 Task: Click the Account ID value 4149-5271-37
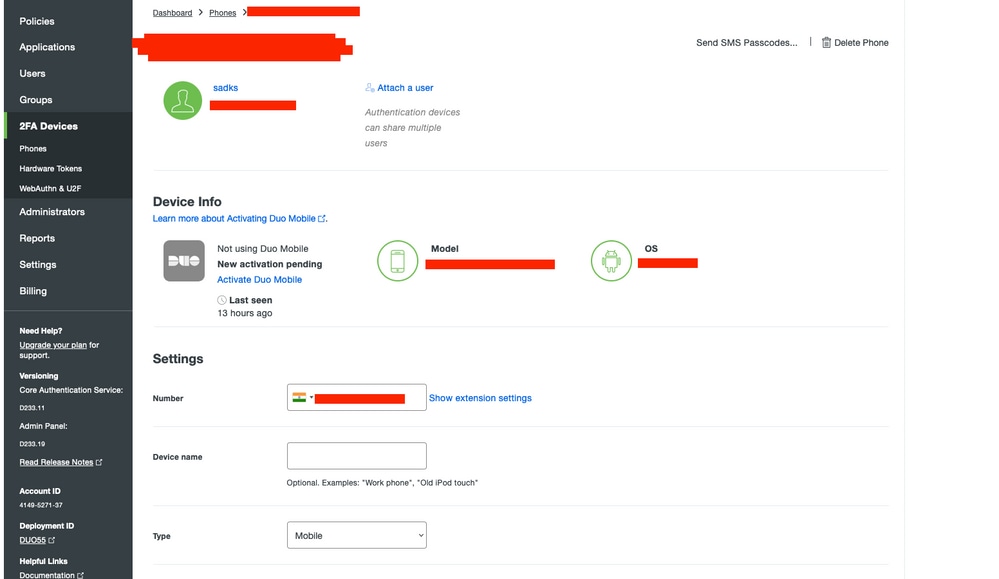(x=41, y=505)
